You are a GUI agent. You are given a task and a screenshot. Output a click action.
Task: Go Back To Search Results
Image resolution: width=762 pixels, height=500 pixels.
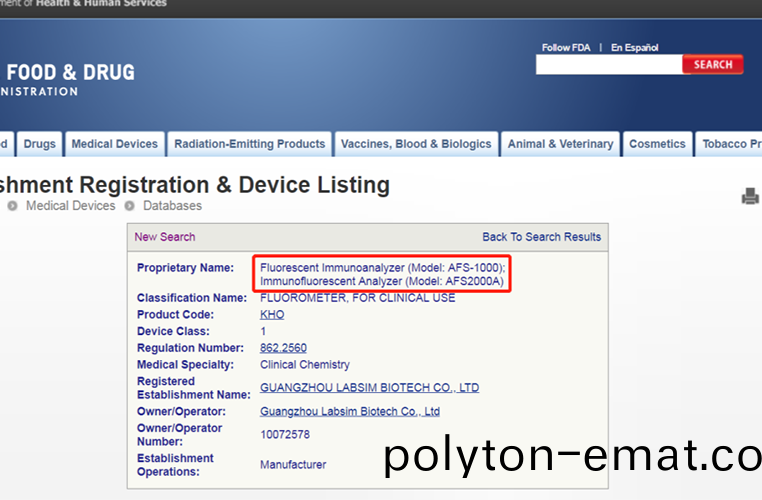pyautogui.click(x=541, y=237)
